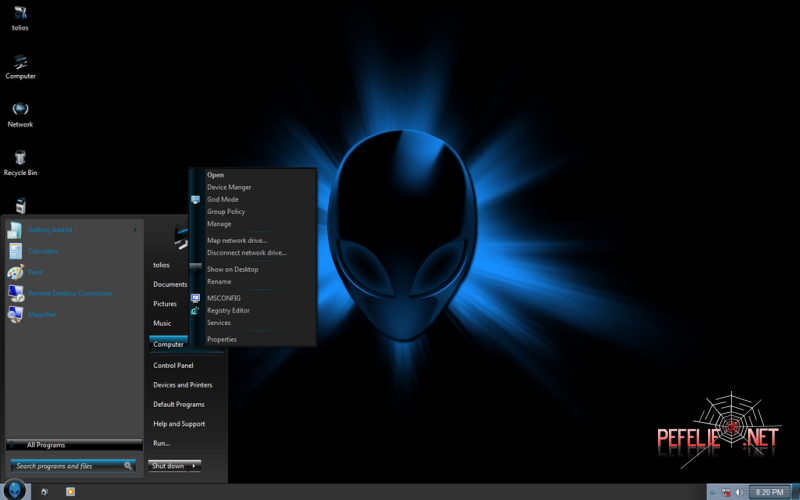Click the Magnifier text label
Image resolution: width=800 pixels, height=500 pixels.
coord(42,314)
